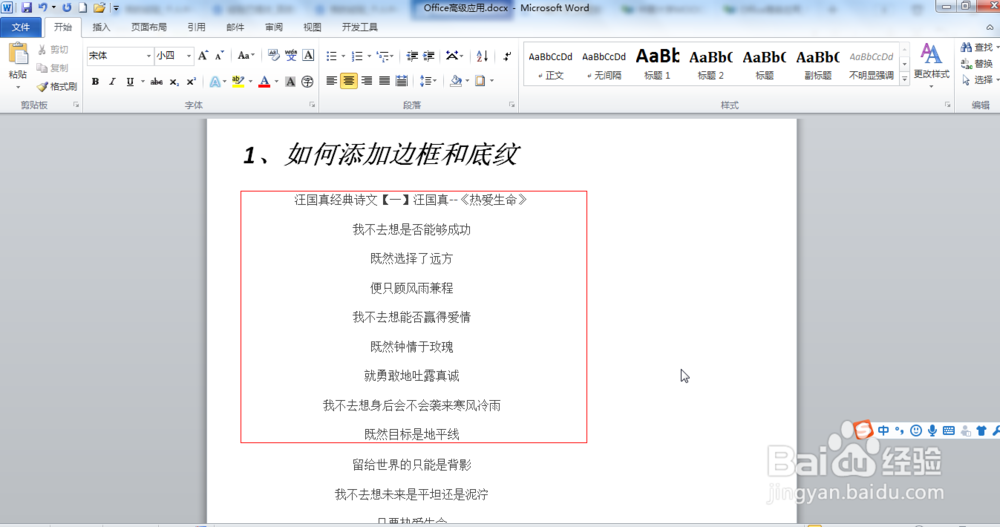Image resolution: width=1000 pixels, height=527 pixels.
Task: Open the Change Case (Aa) dropdown
Action: click(246, 56)
